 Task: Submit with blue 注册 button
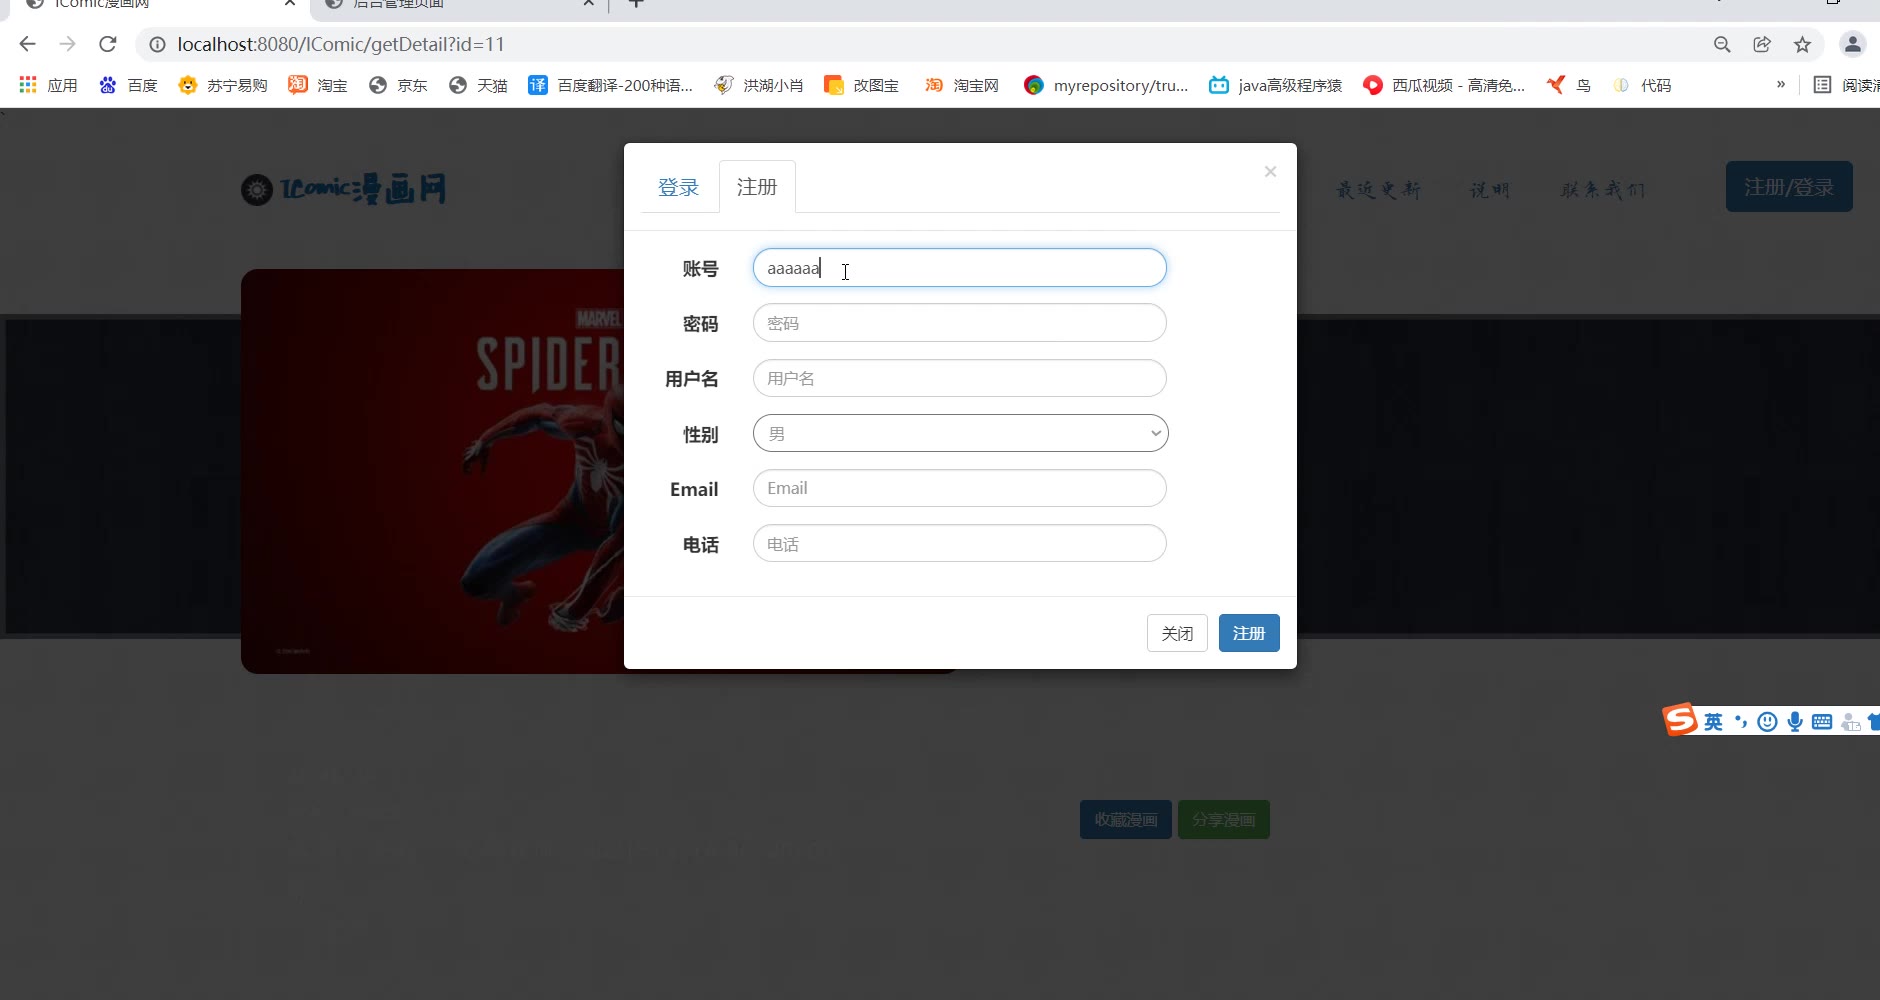point(1249,633)
